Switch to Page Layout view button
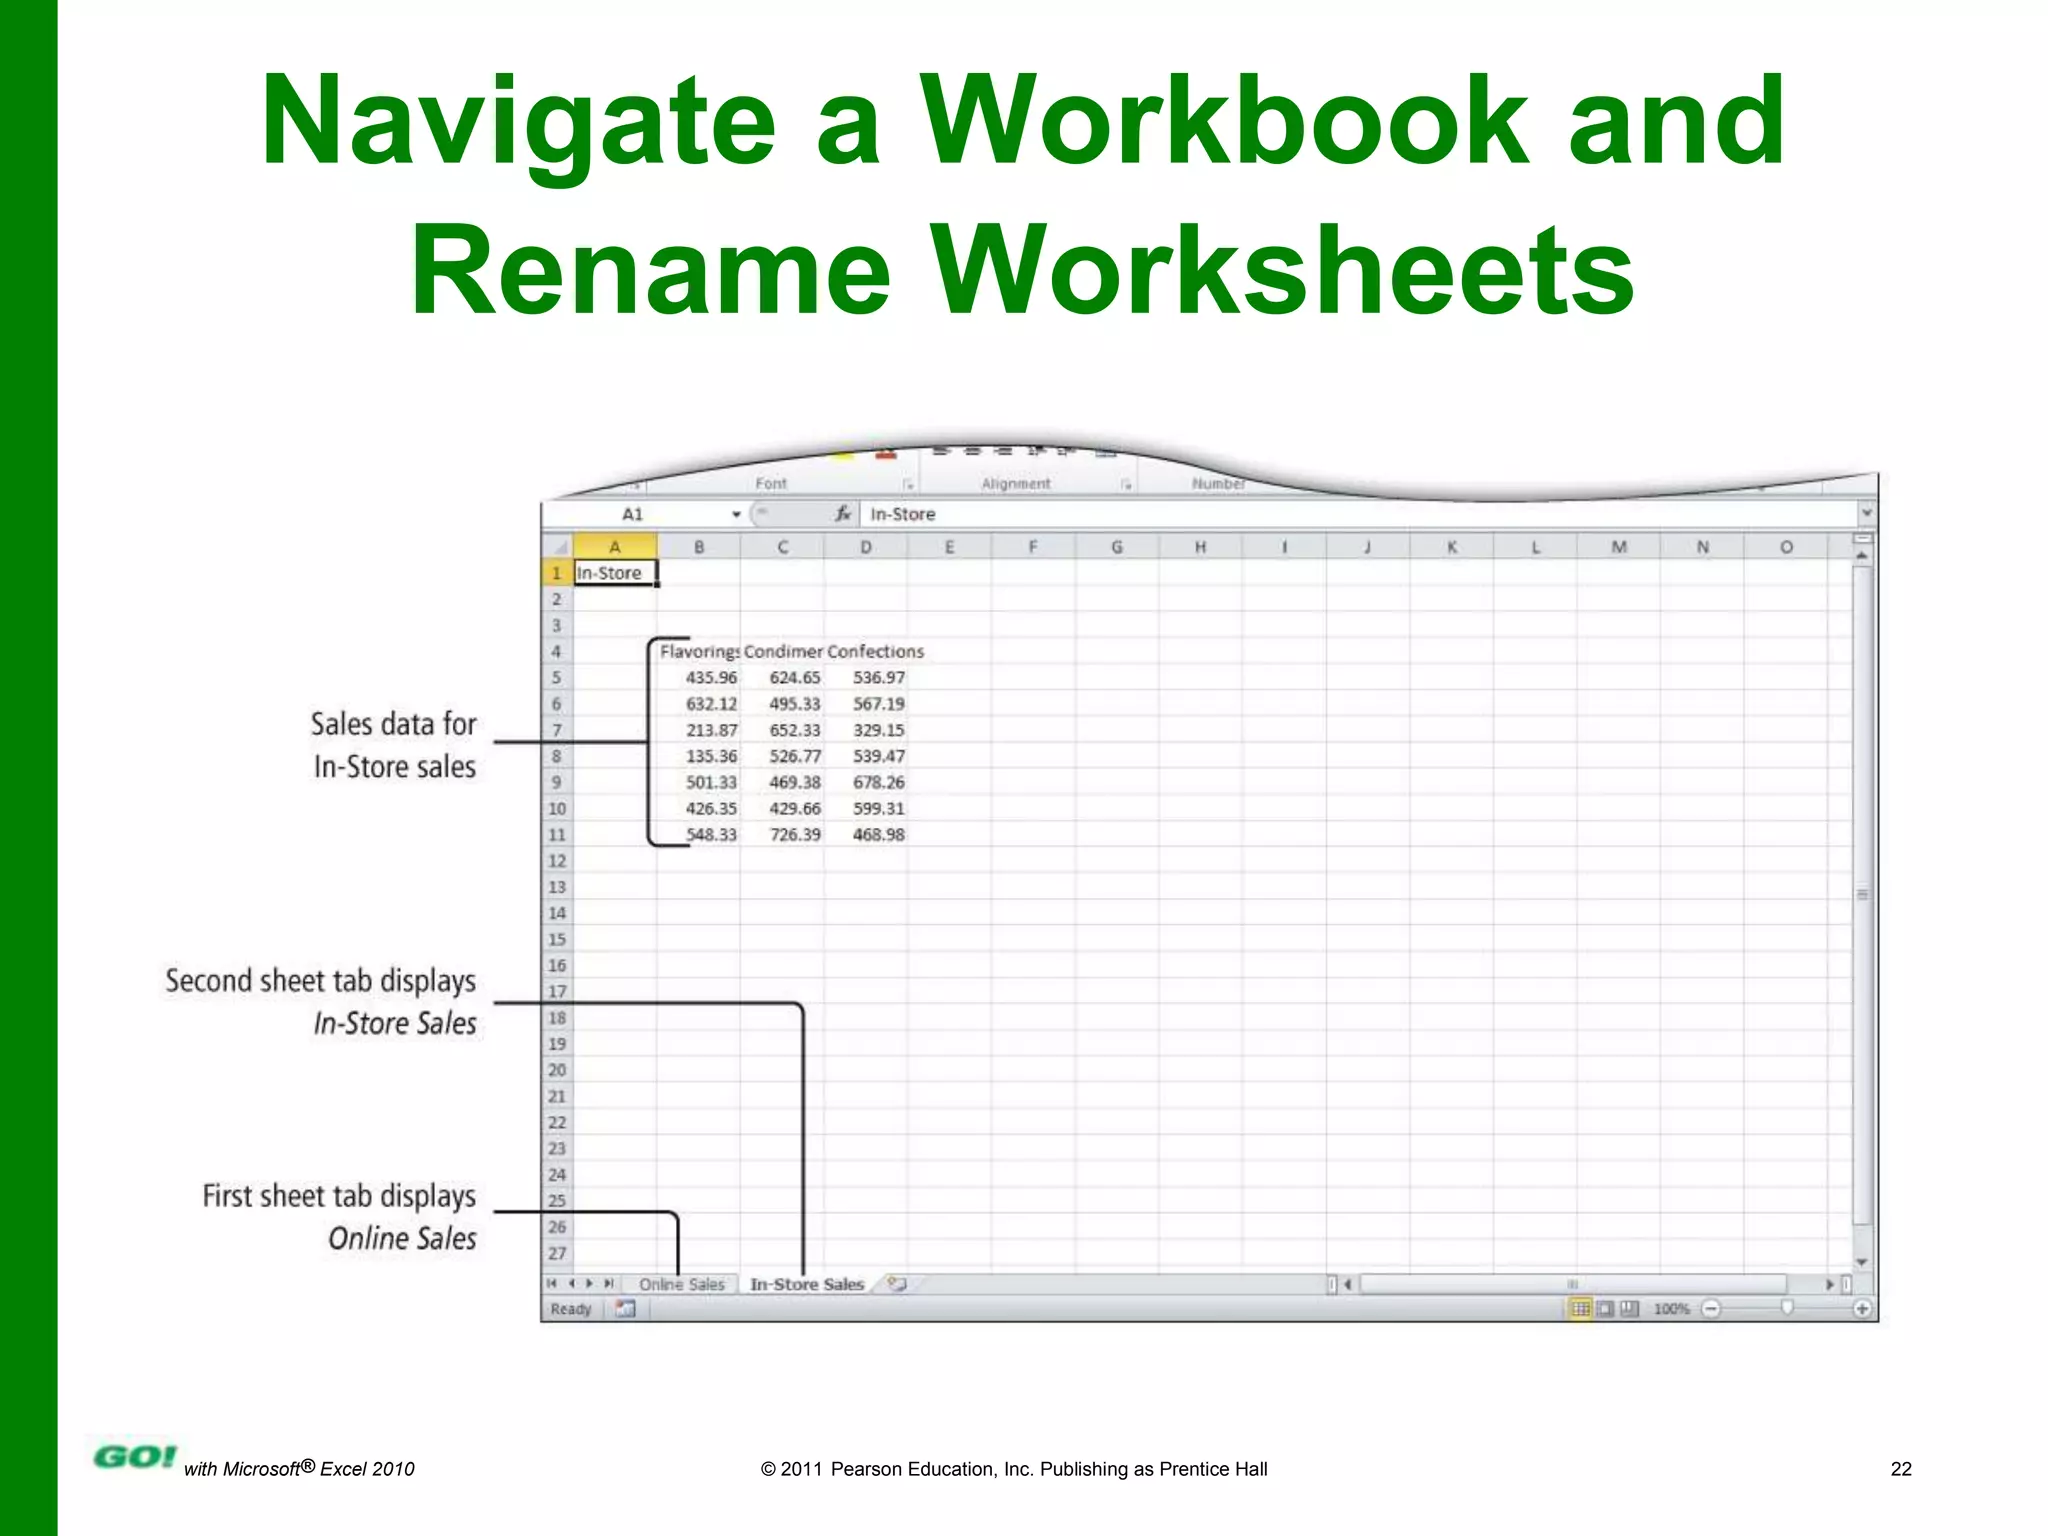The width and height of the screenshot is (2048, 1536). click(x=1605, y=1309)
